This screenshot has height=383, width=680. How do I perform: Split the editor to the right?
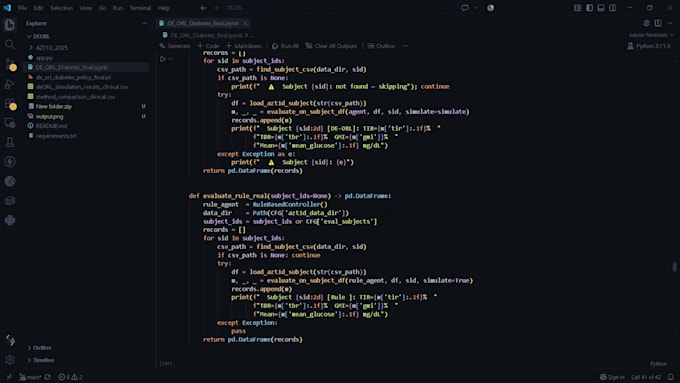658,23
